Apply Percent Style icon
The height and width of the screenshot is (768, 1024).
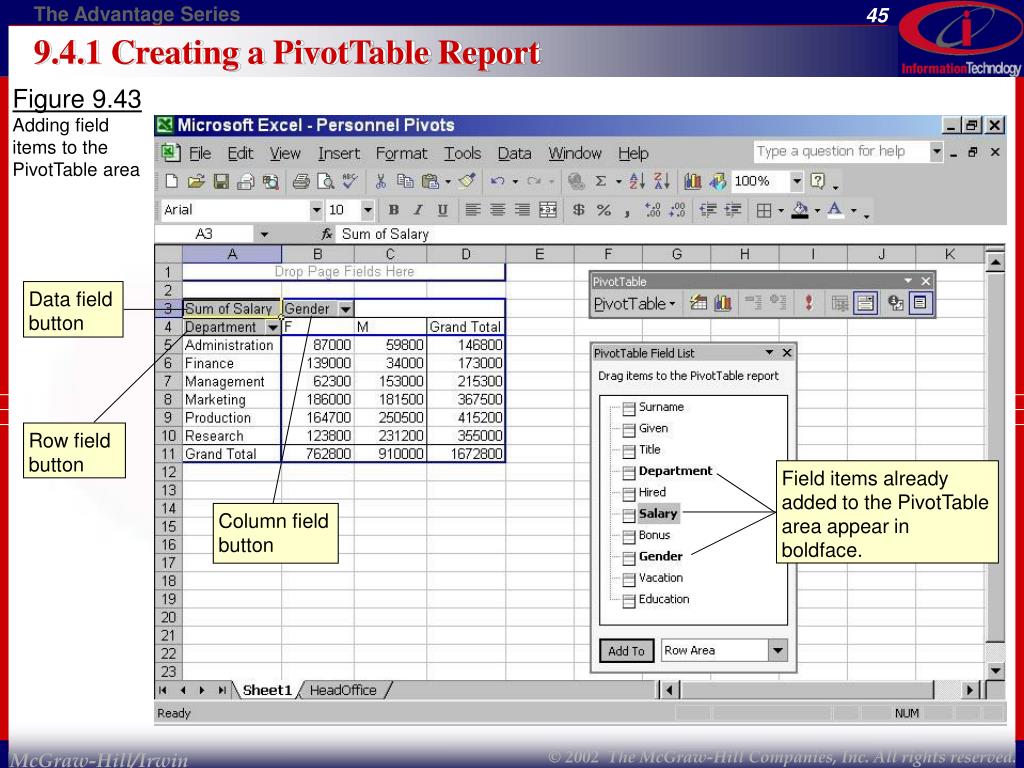point(603,210)
